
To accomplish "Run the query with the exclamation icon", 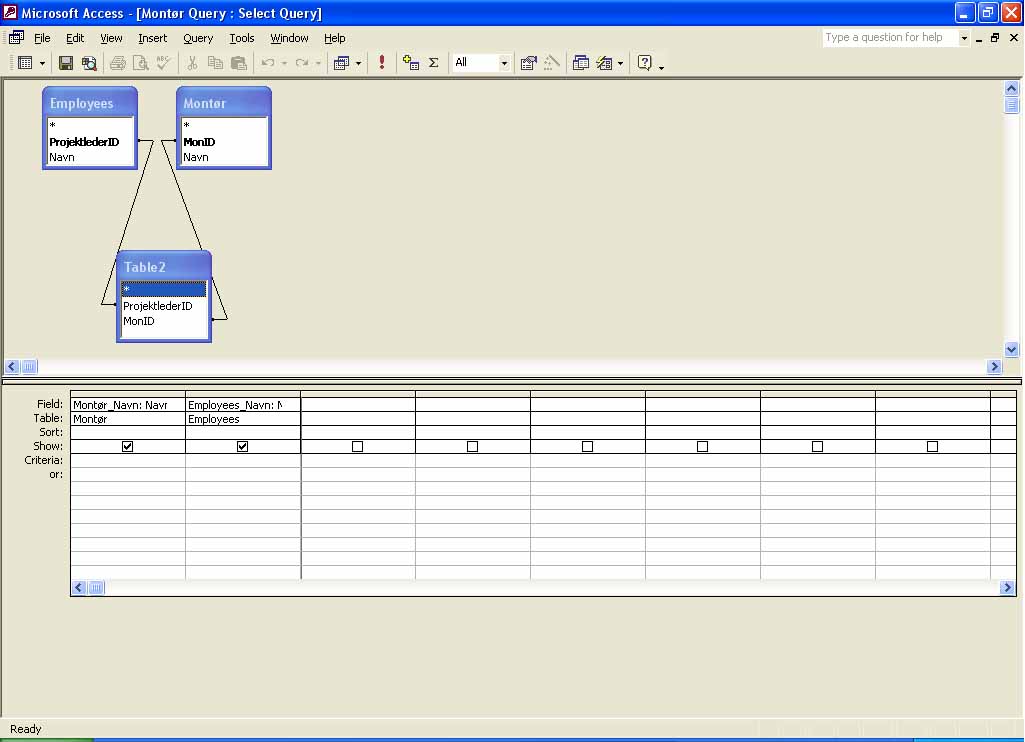I will [381, 63].
